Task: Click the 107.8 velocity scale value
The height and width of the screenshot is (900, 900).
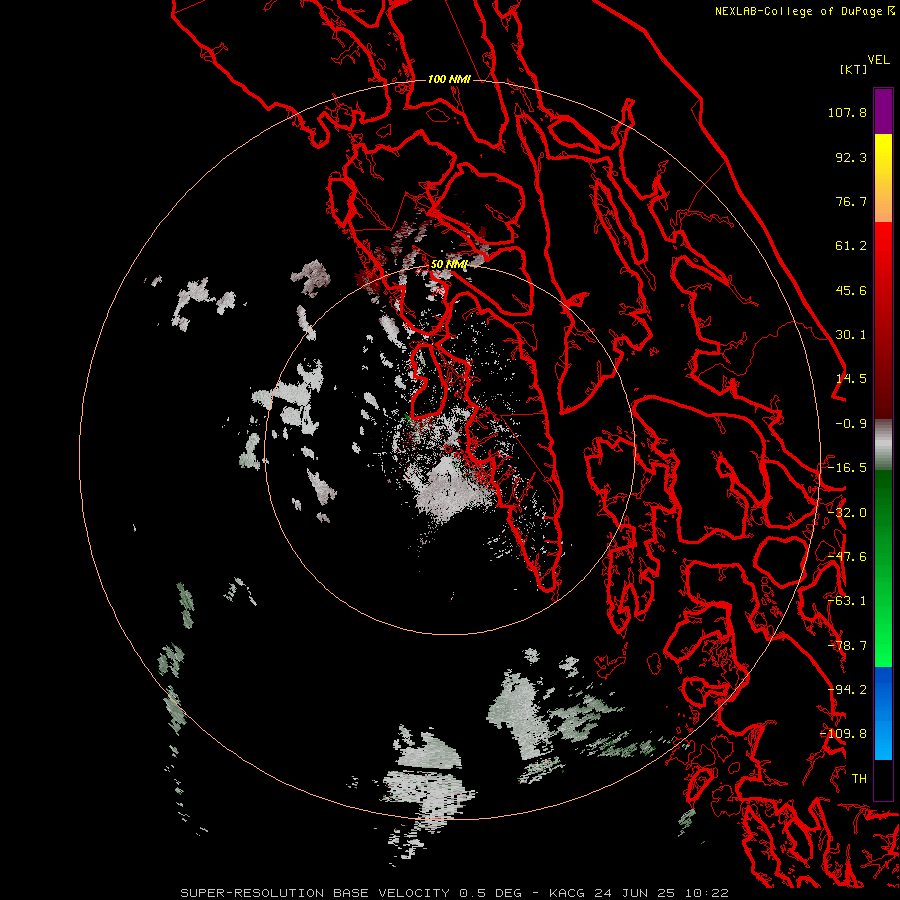Action: pyautogui.click(x=847, y=112)
